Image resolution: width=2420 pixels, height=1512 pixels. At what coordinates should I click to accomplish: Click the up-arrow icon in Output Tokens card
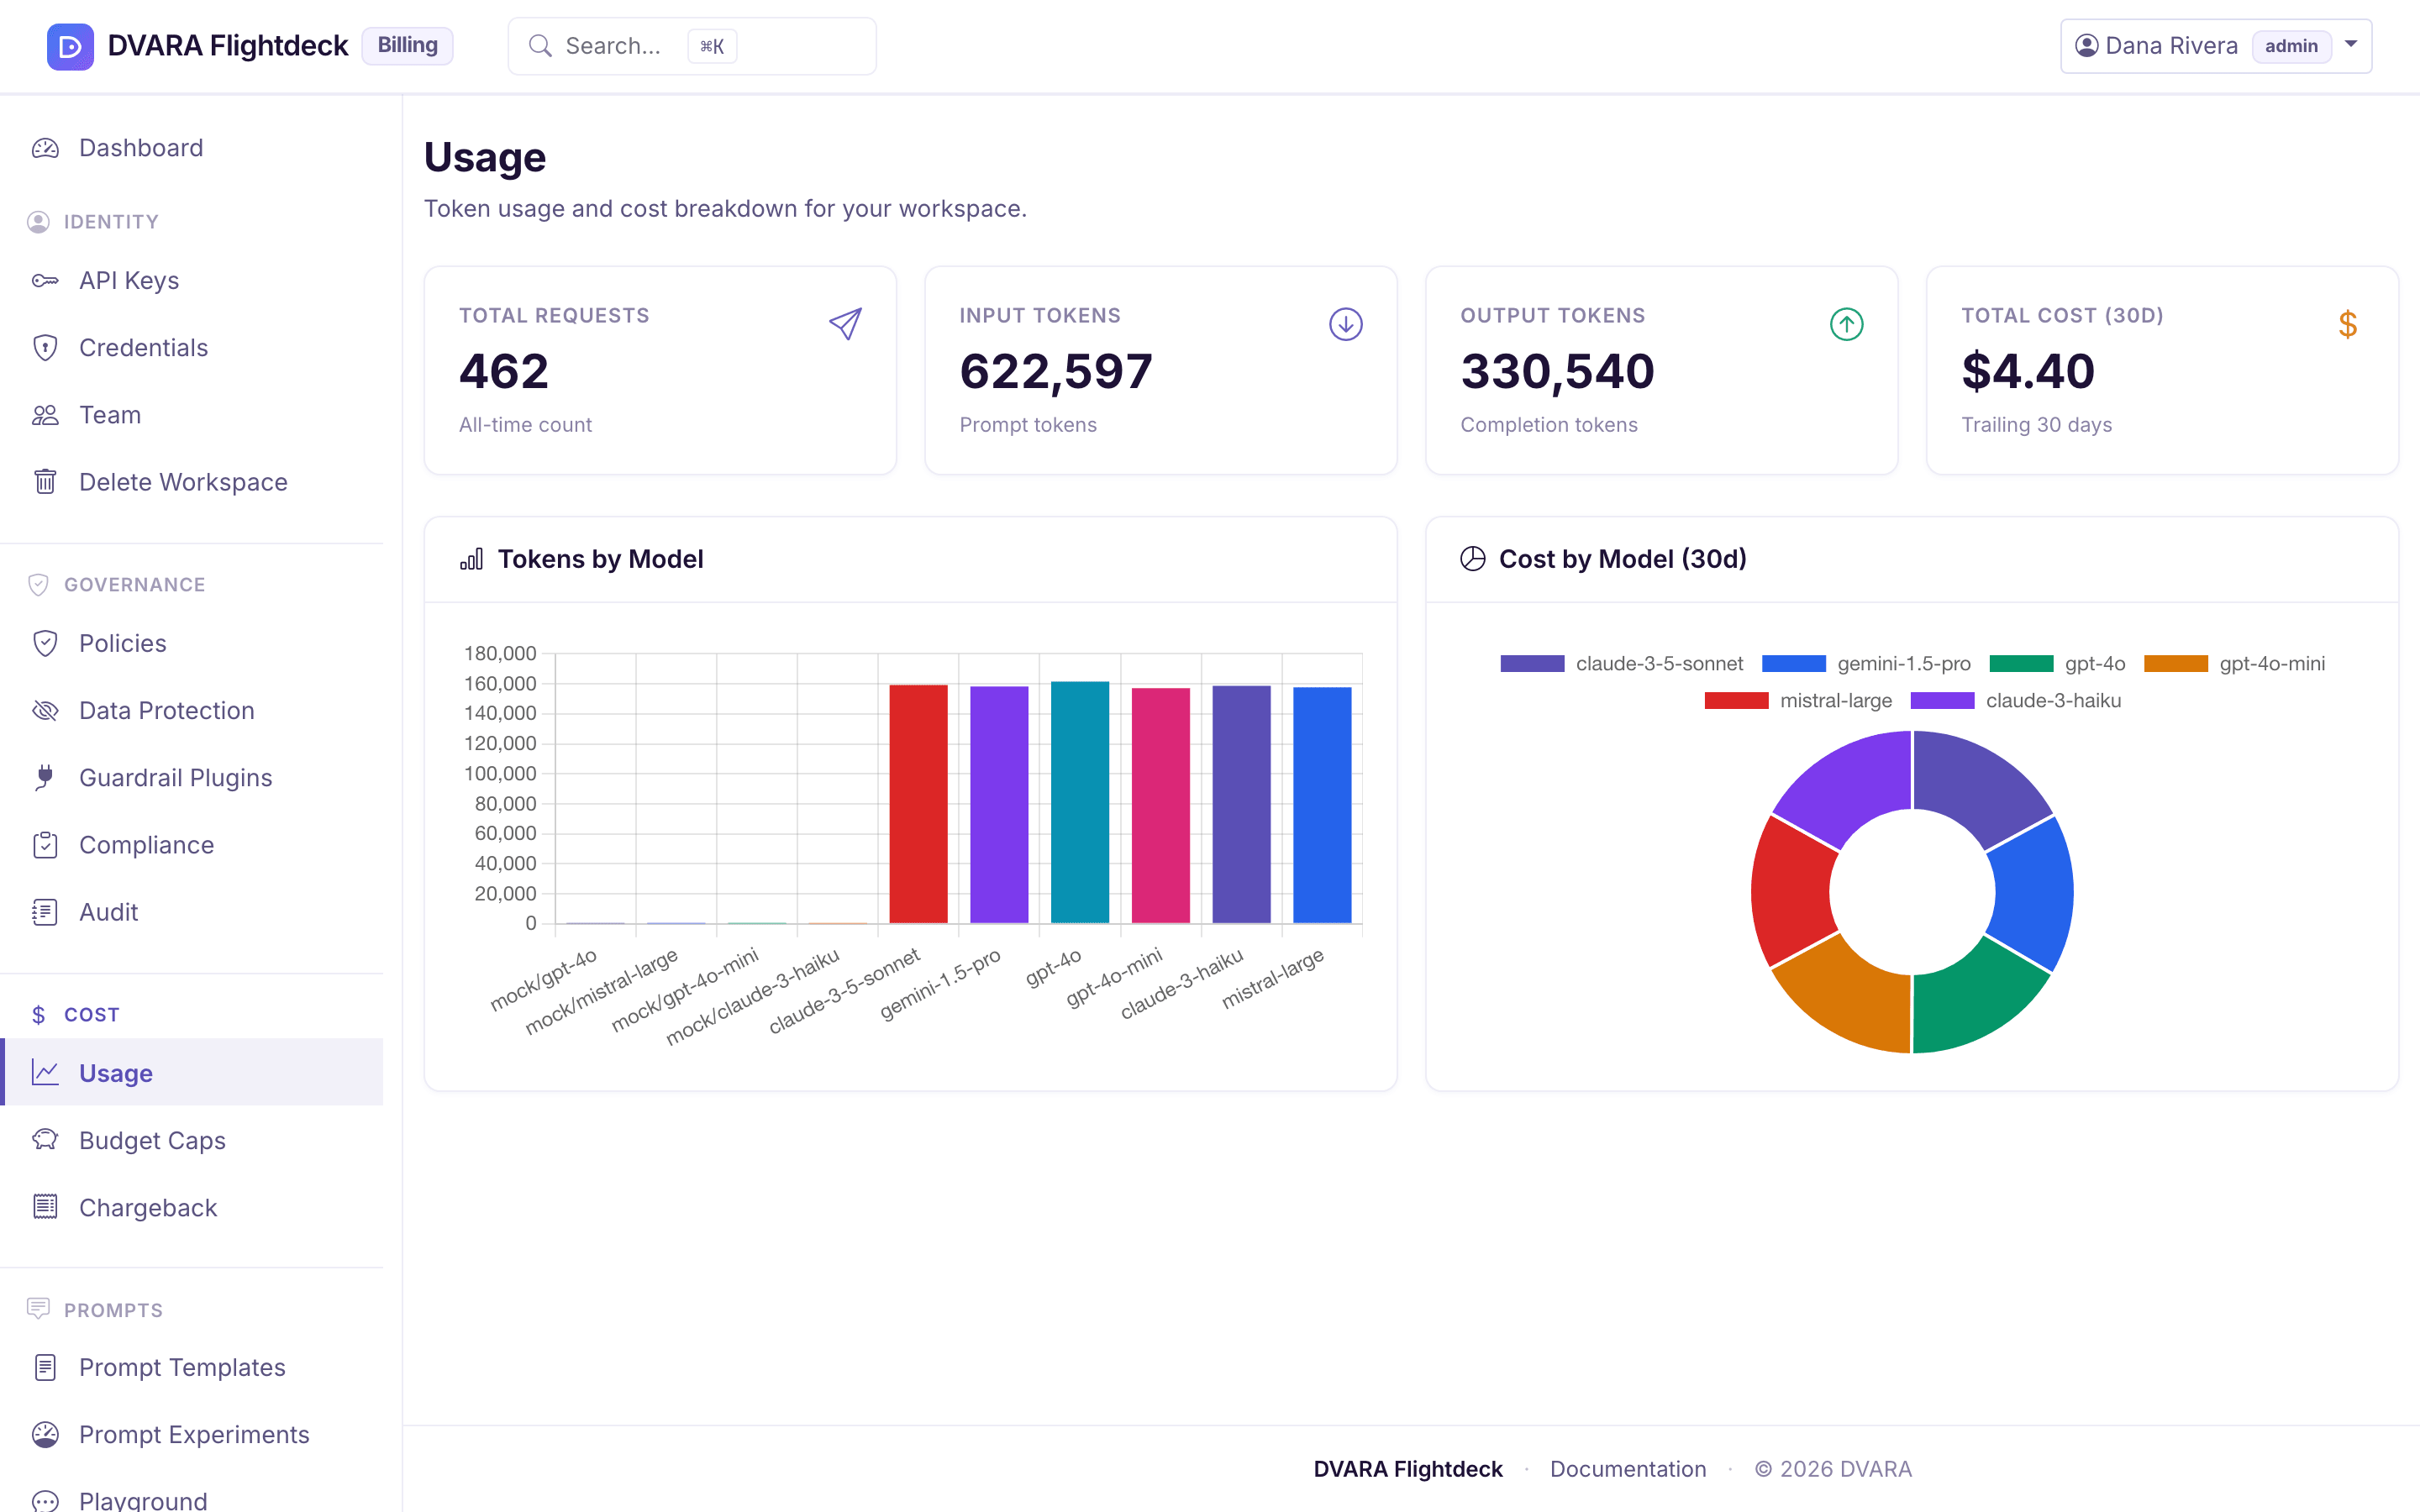tap(1847, 324)
